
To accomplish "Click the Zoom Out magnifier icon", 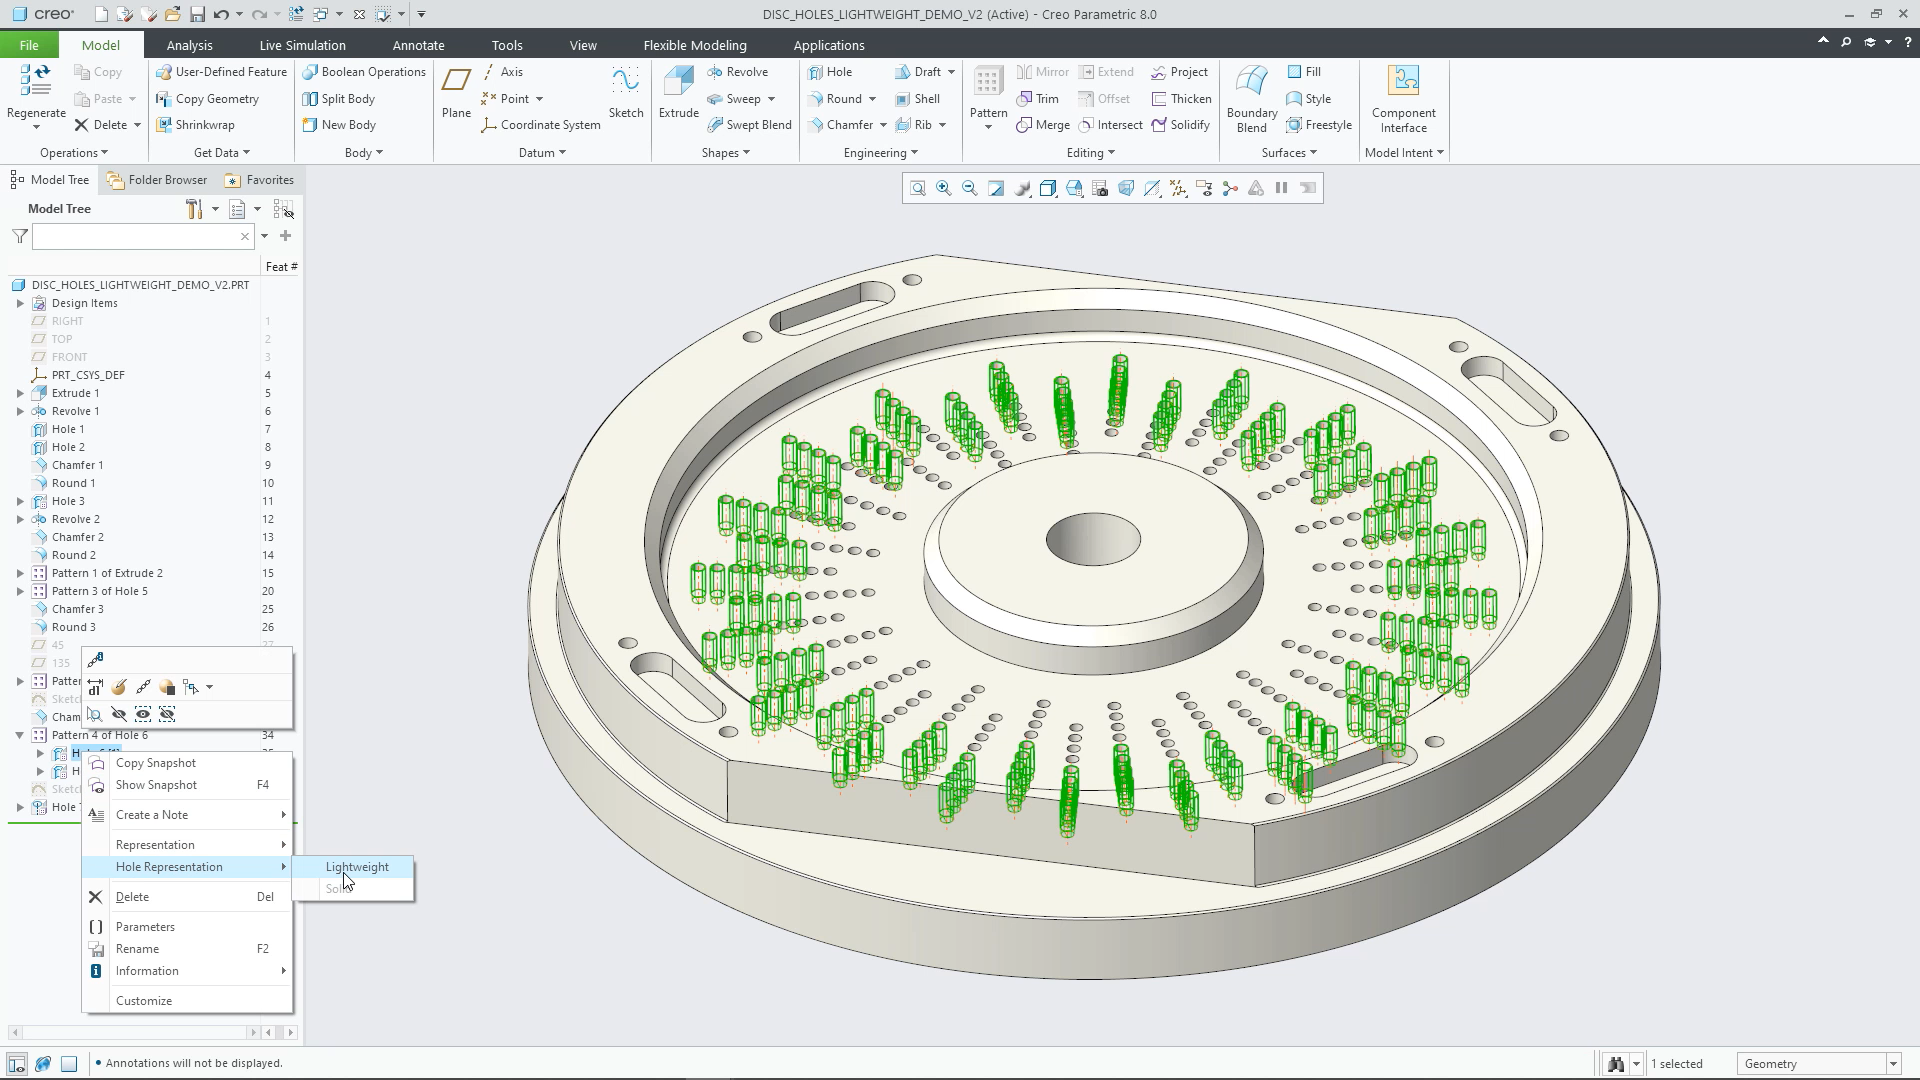I will pyautogui.click(x=970, y=188).
